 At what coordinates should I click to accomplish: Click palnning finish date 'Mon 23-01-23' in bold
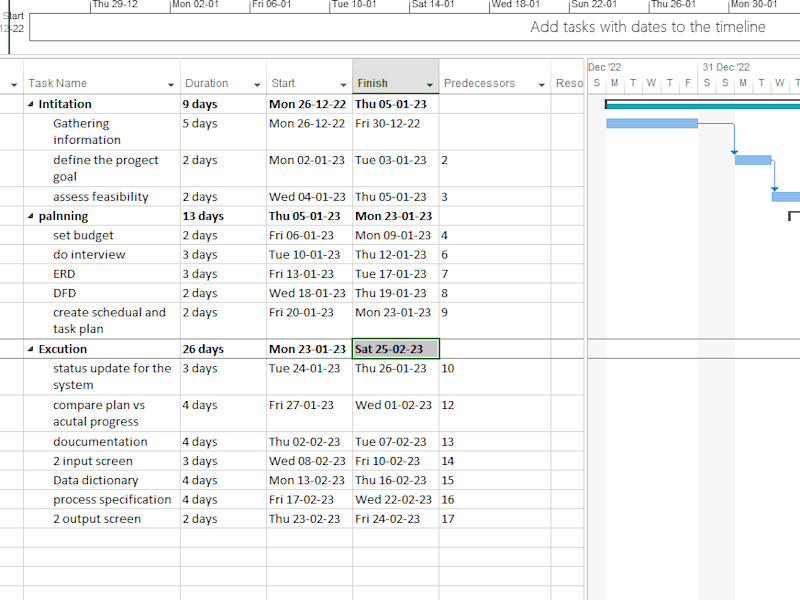[x=395, y=216]
